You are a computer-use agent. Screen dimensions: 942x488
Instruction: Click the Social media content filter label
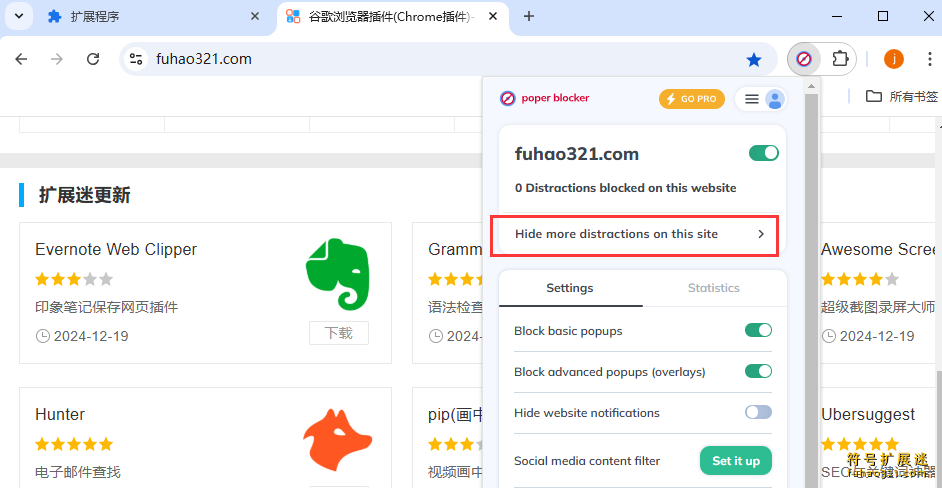pyautogui.click(x=587, y=461)
